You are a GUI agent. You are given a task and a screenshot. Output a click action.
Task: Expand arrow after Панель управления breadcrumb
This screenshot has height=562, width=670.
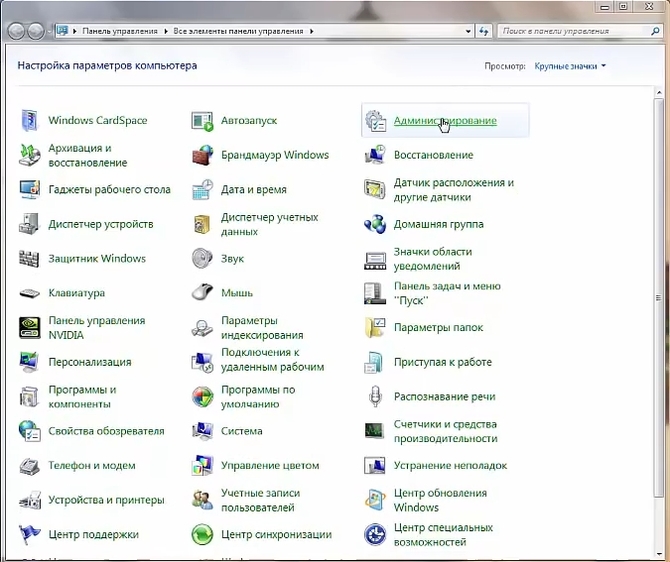166,31
